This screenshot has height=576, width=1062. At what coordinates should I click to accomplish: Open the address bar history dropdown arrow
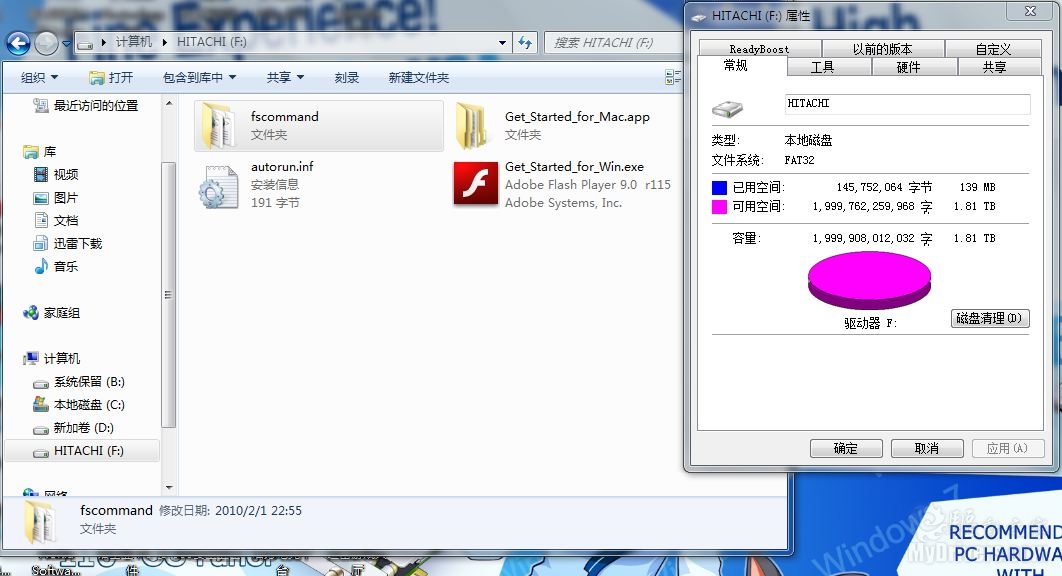tap(504, 42)
